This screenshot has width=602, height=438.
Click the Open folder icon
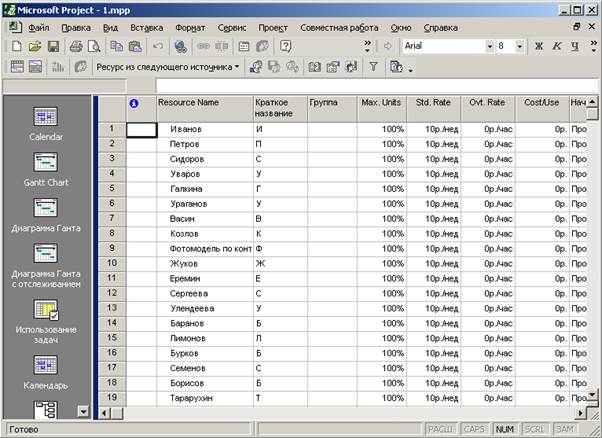click(34, 46)
